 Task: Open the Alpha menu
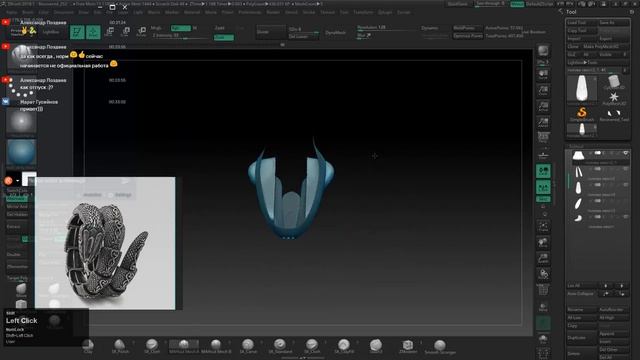click(12, 13)
